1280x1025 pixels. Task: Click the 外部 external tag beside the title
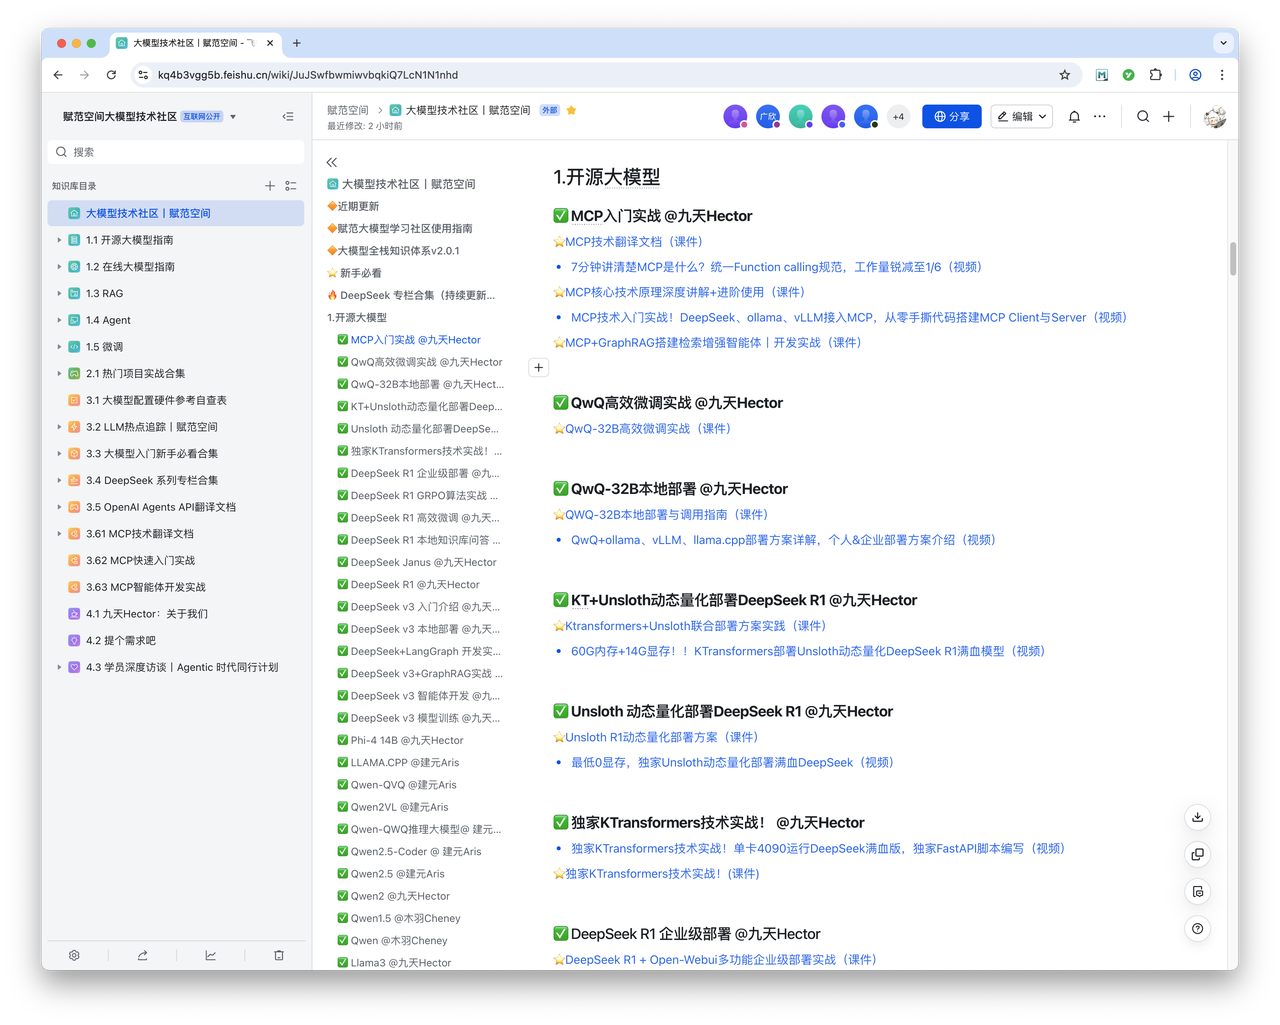[x=550, y=110]
